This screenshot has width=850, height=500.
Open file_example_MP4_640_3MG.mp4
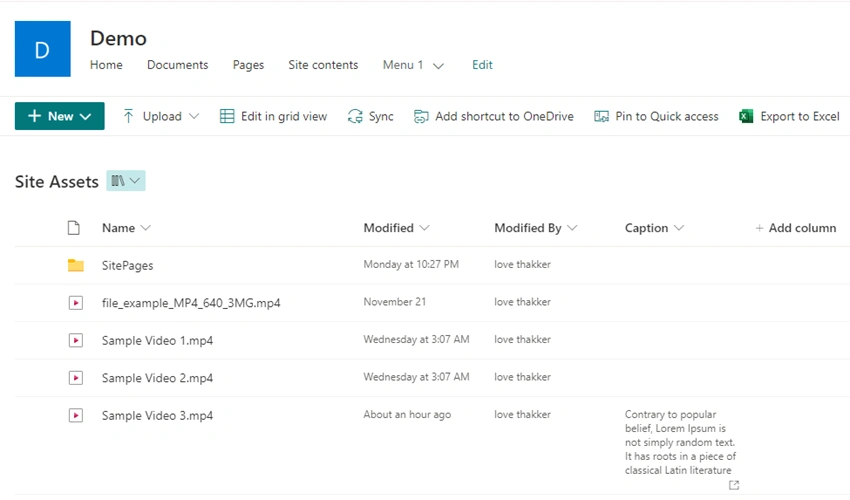(x=191, y=303)
